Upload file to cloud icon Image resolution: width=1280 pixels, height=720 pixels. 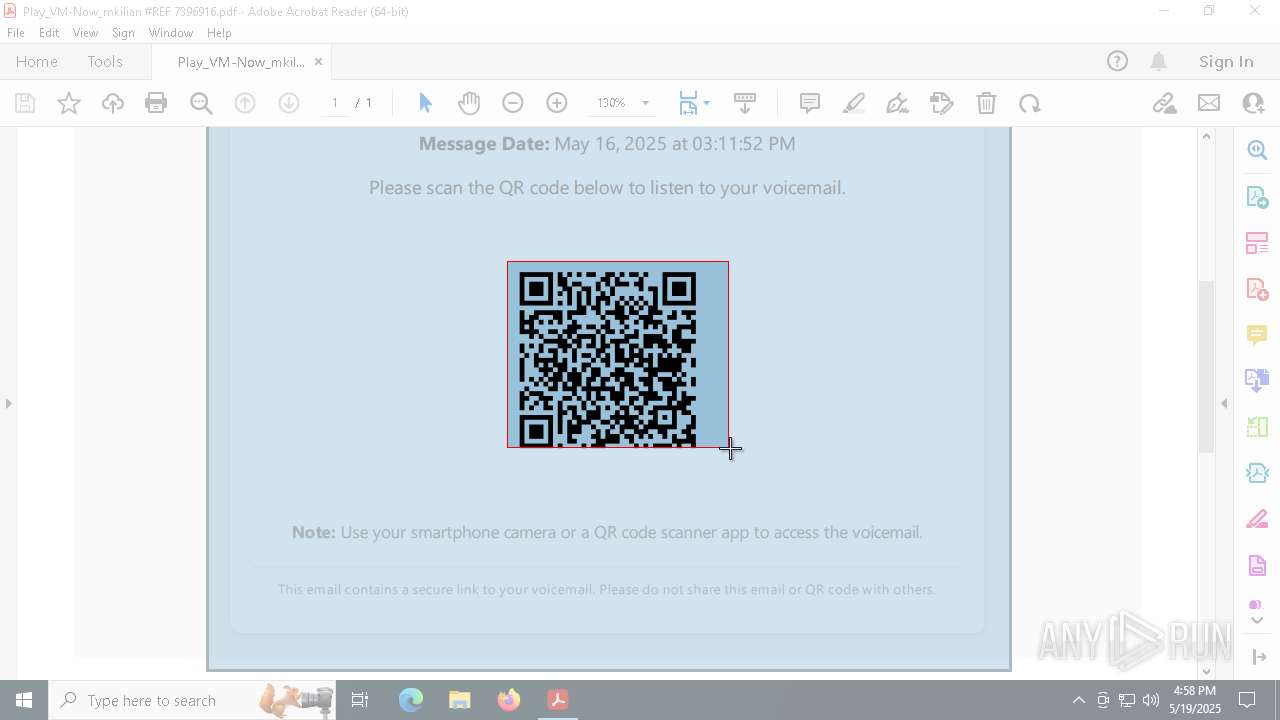click(113, 103)
